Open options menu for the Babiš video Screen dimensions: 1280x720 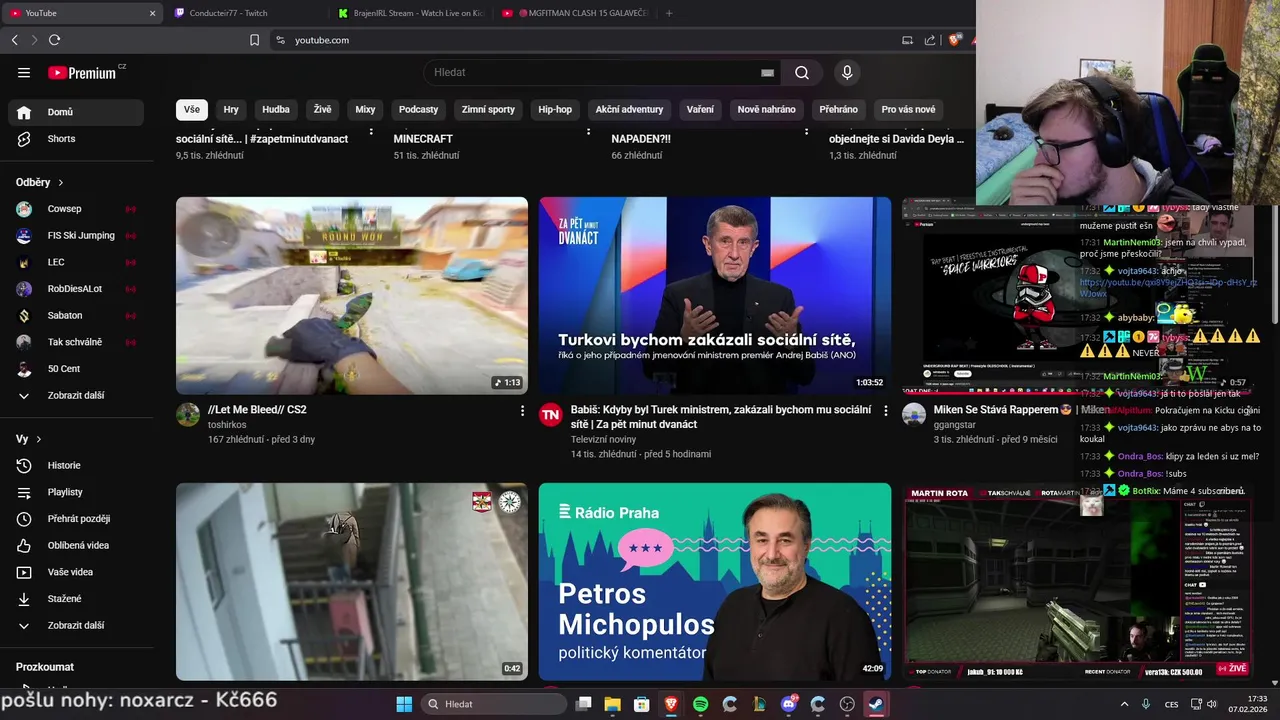pos(885,411)
